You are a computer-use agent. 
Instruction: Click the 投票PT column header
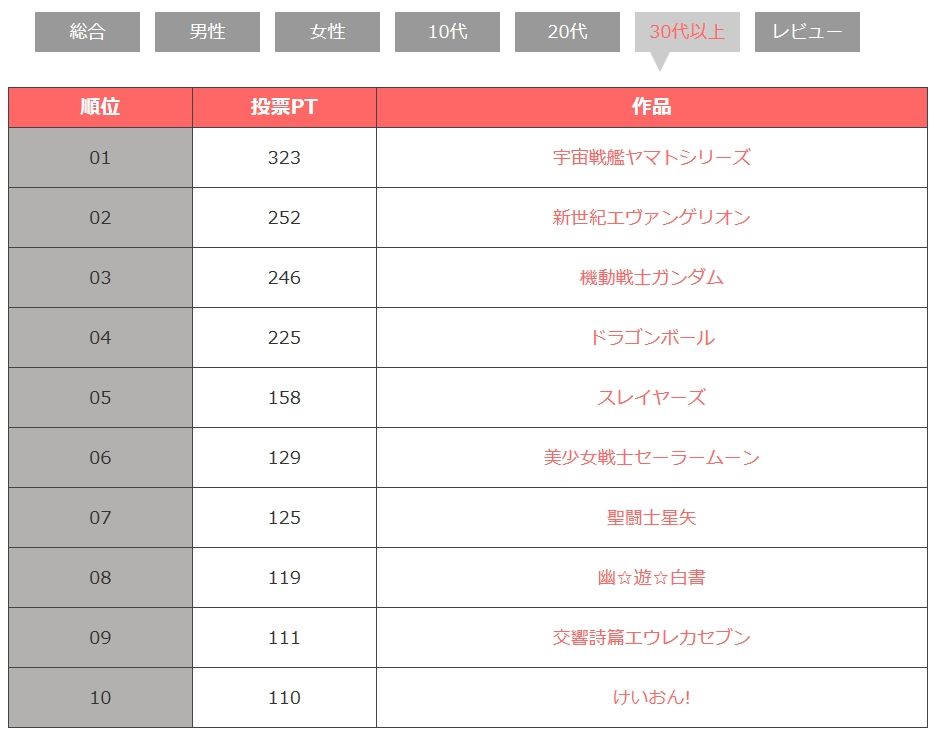coord(284,107)
